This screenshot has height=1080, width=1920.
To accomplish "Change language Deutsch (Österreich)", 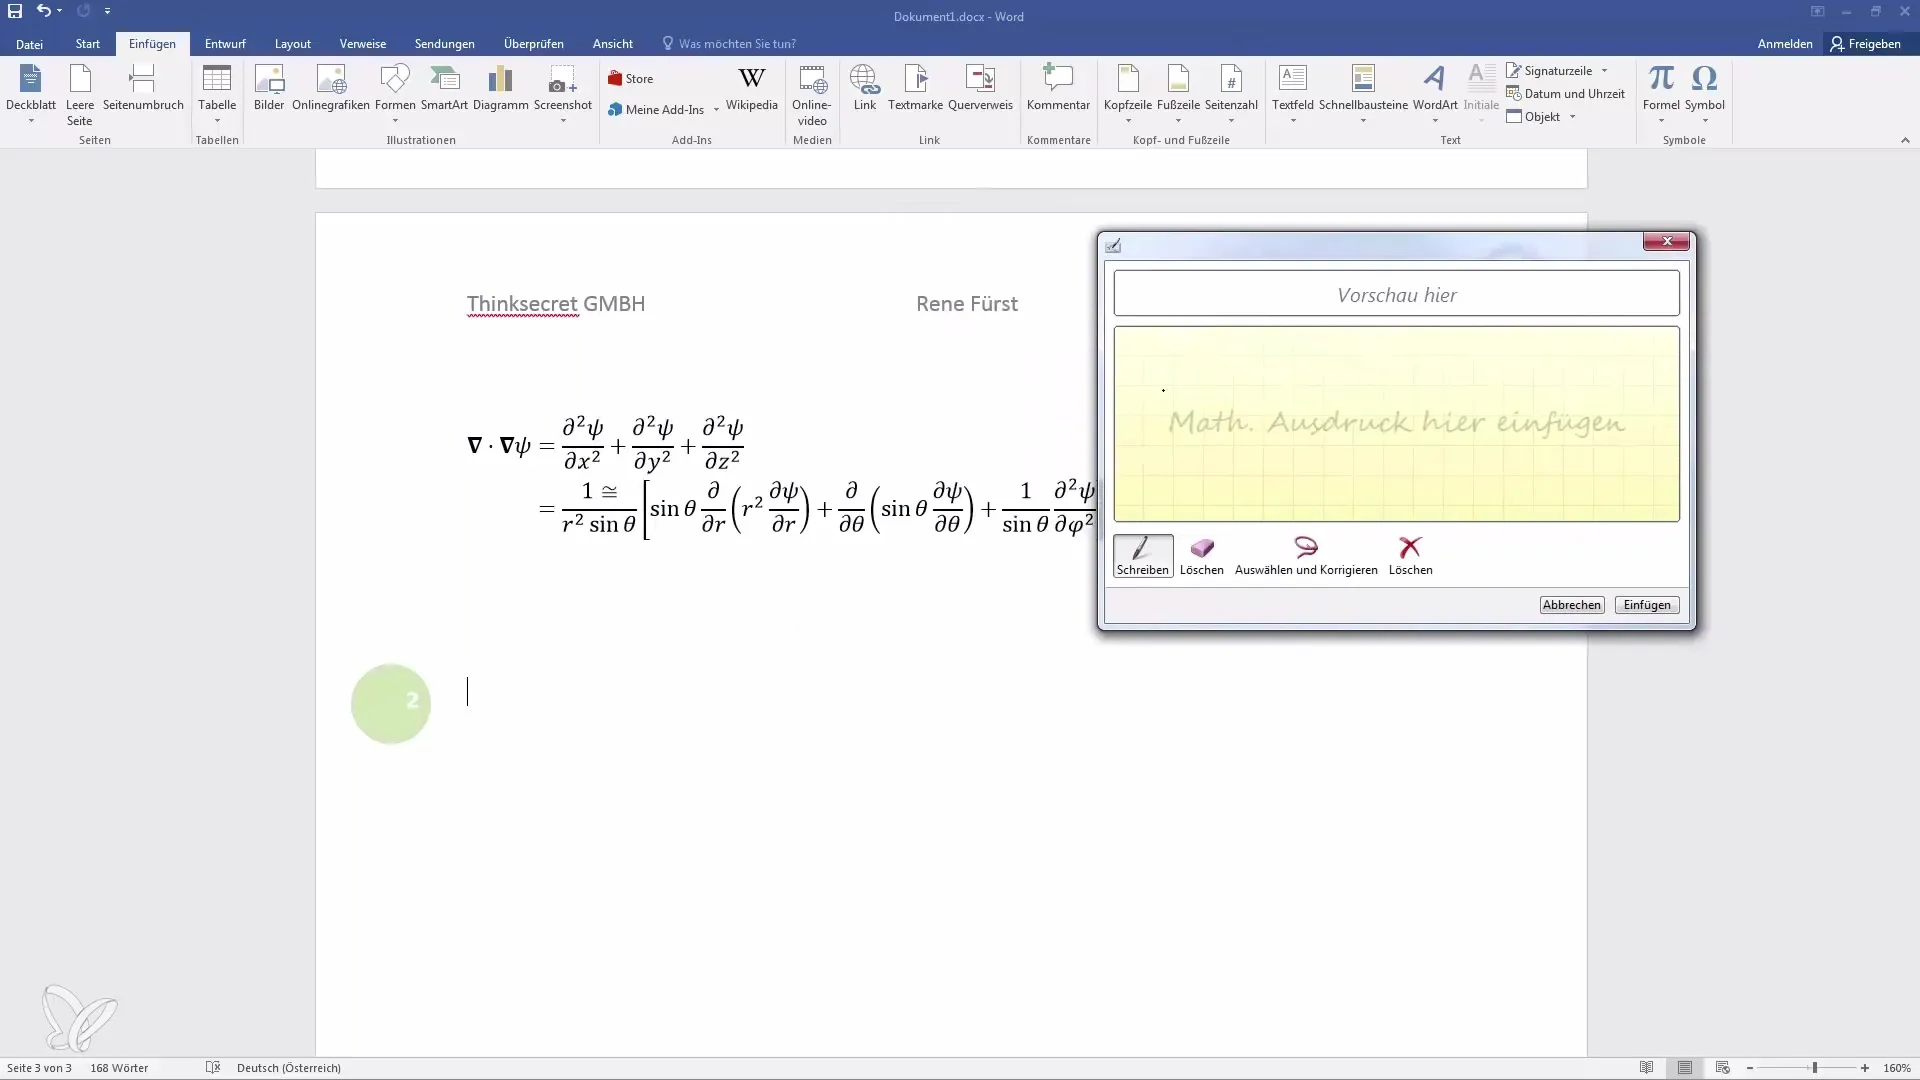I will [289, 1068].
